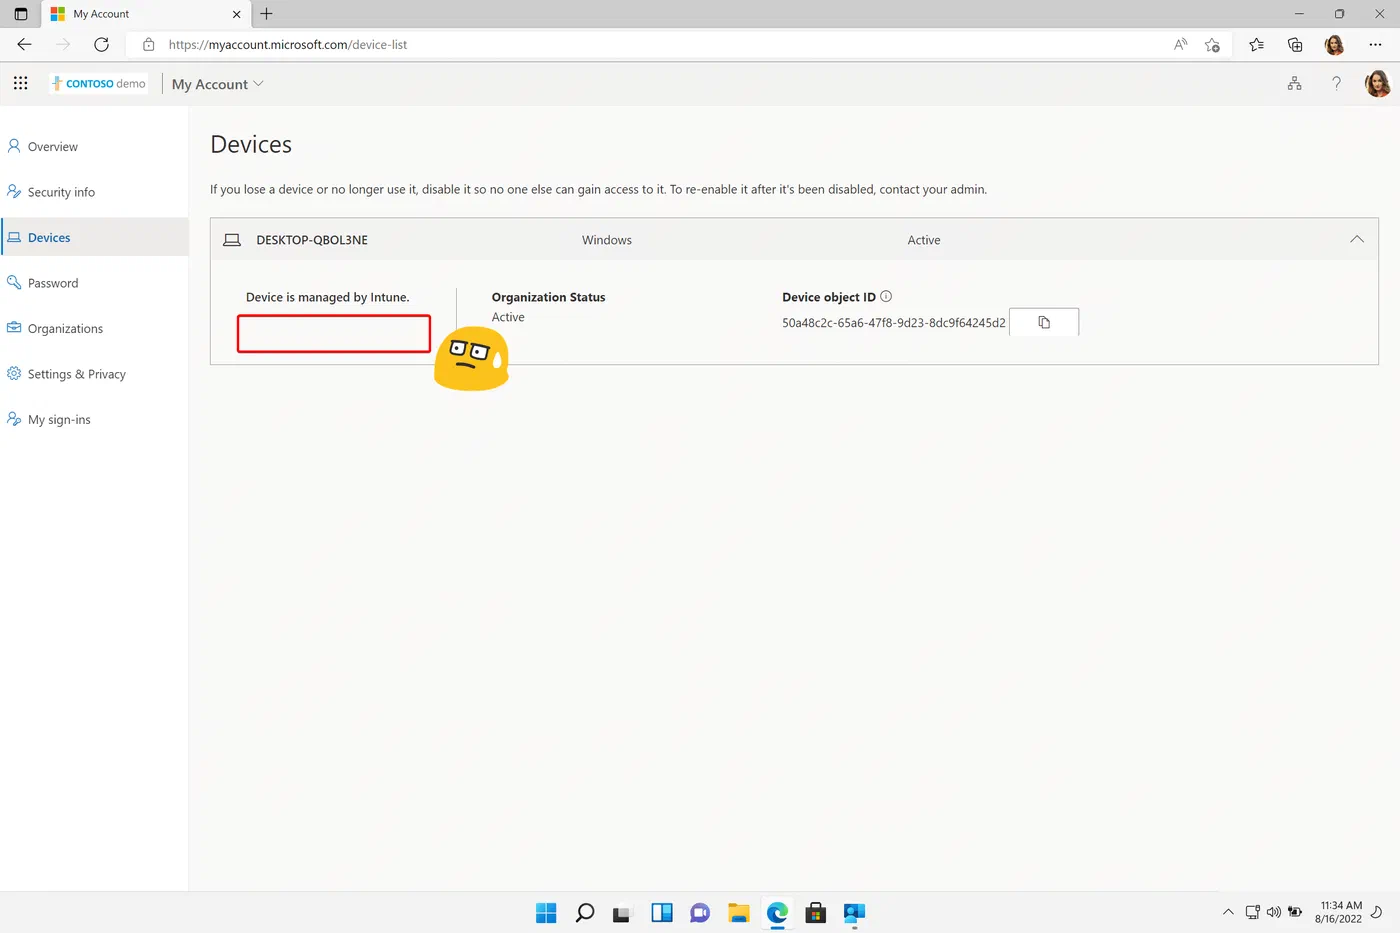Viewport: 1400px width, 933px height.
Task: View site information lock icon
Action: (x=149, y=44)
